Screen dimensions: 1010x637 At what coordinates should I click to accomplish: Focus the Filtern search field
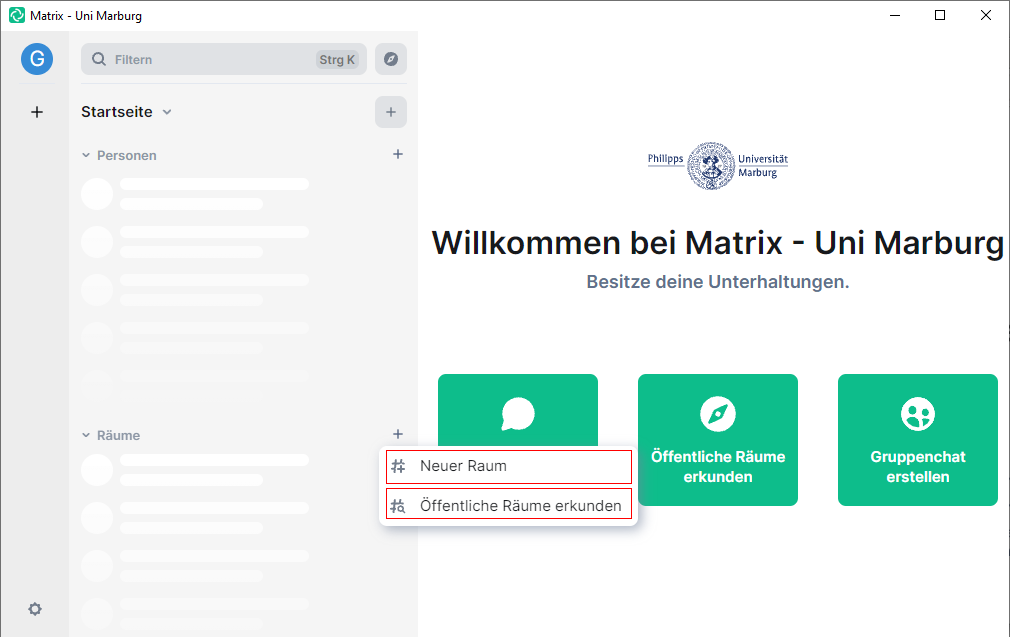224,59
